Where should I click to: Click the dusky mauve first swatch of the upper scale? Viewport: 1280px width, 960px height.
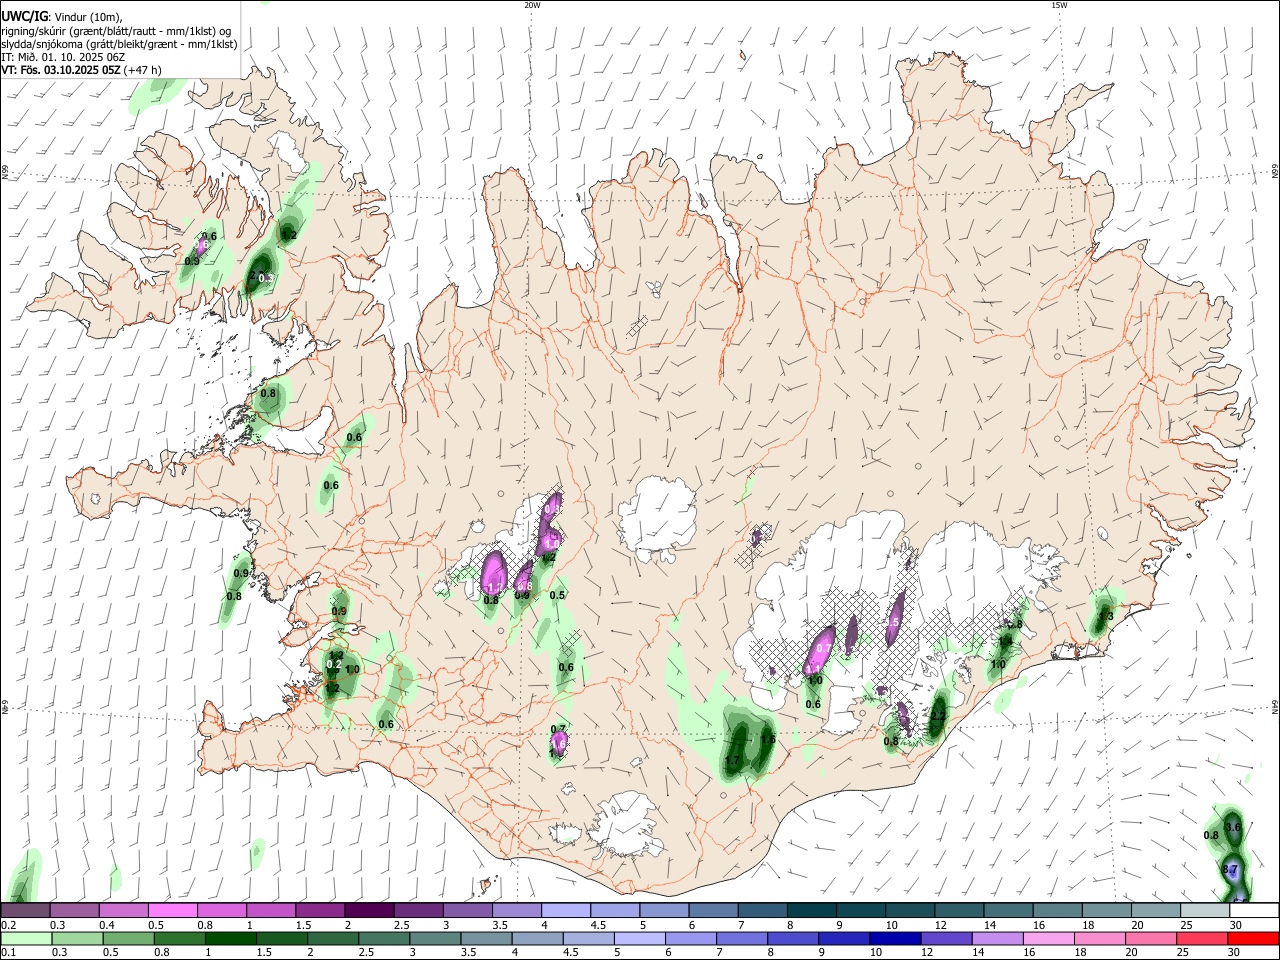click(25, 910)
